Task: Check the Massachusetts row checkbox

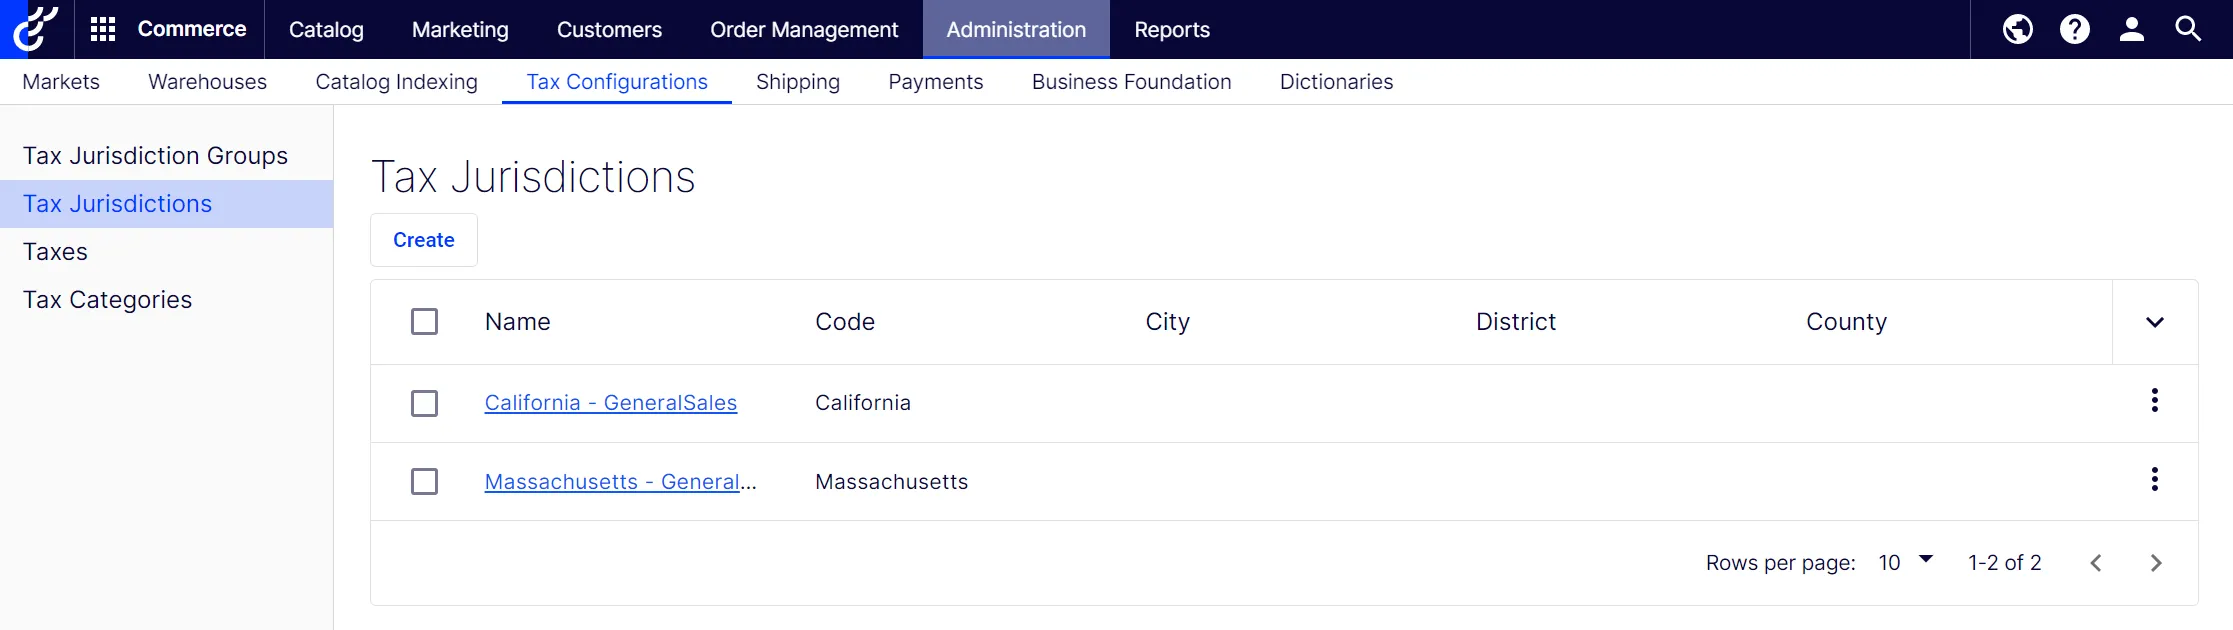Action: click(x=425, y=482)
